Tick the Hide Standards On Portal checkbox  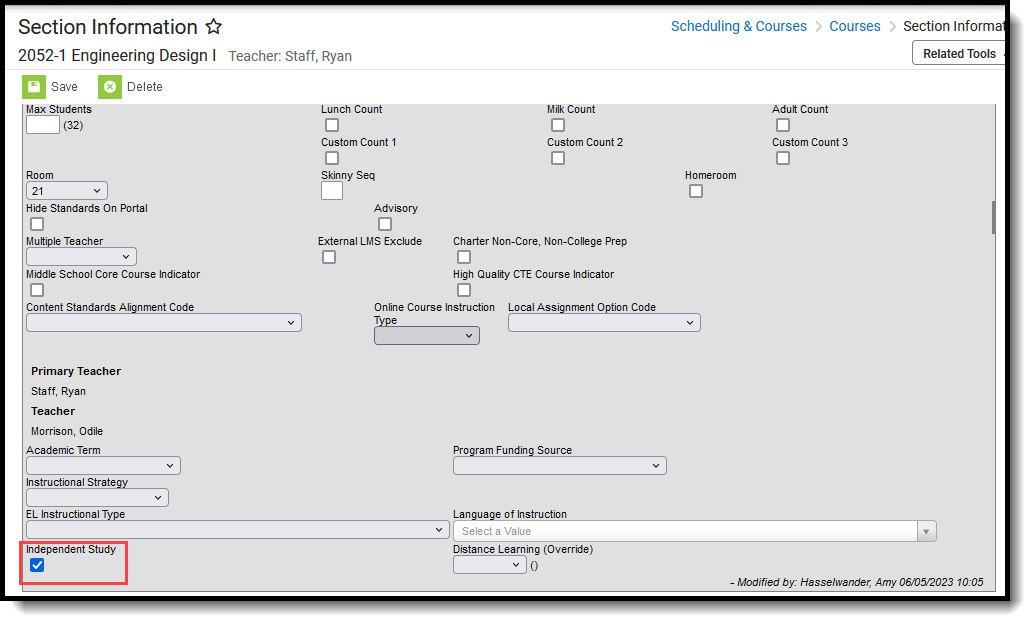37,224
